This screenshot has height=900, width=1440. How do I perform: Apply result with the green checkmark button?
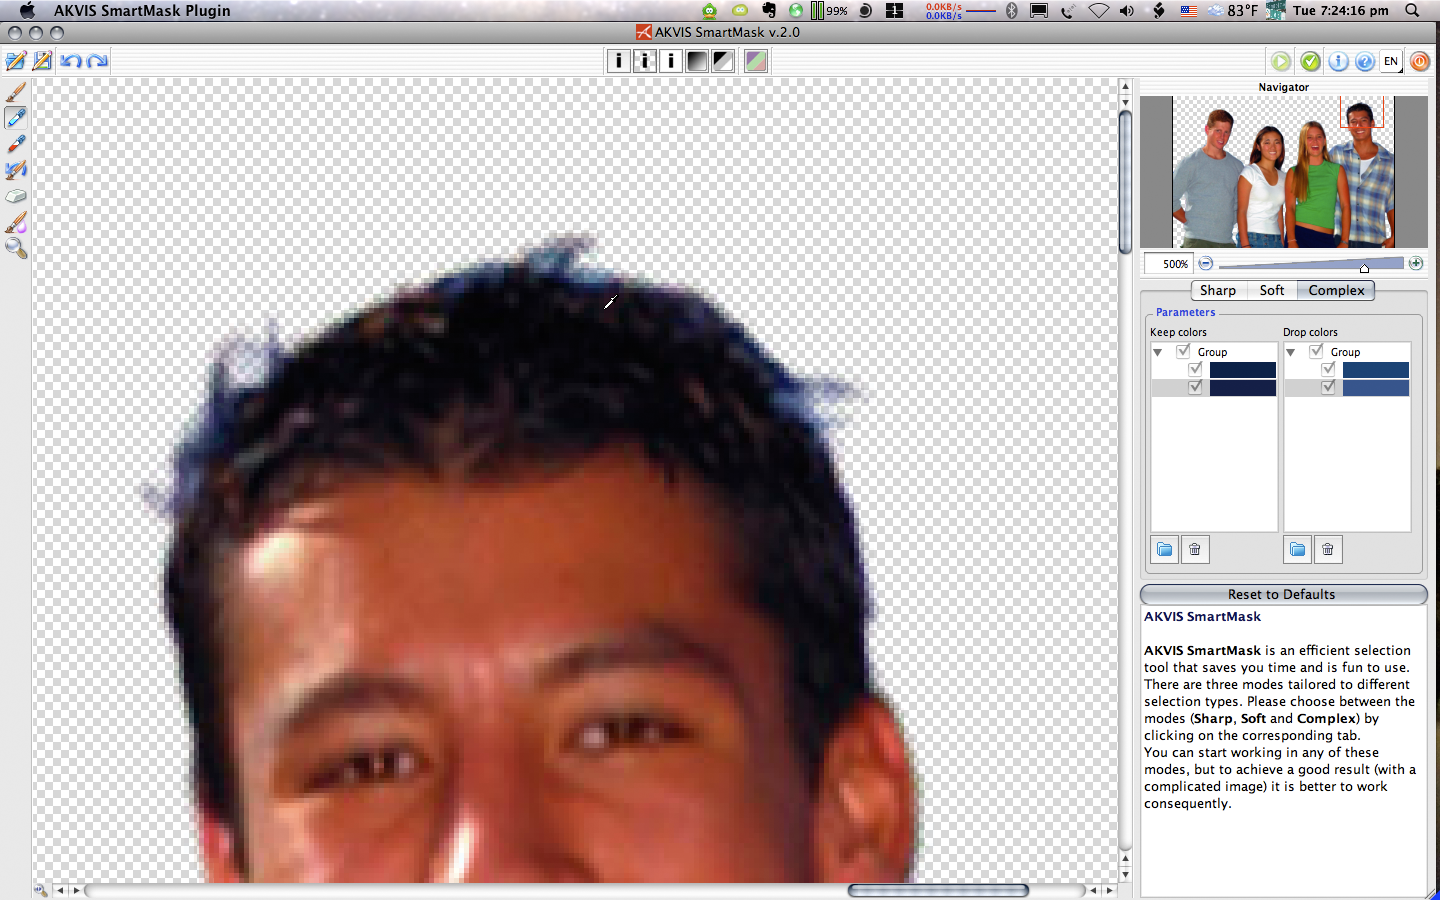click(x=1310, y=61)
